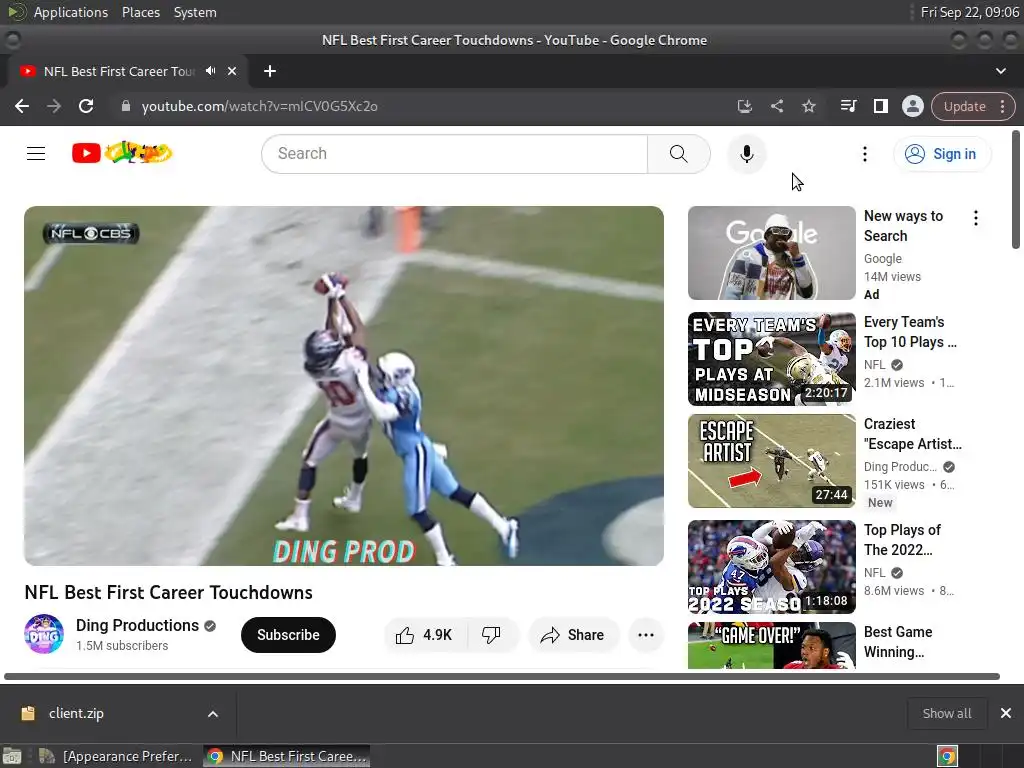1024x768 pixels.
Task: Click into the YouTube Search field
Action: coord(455,154)
